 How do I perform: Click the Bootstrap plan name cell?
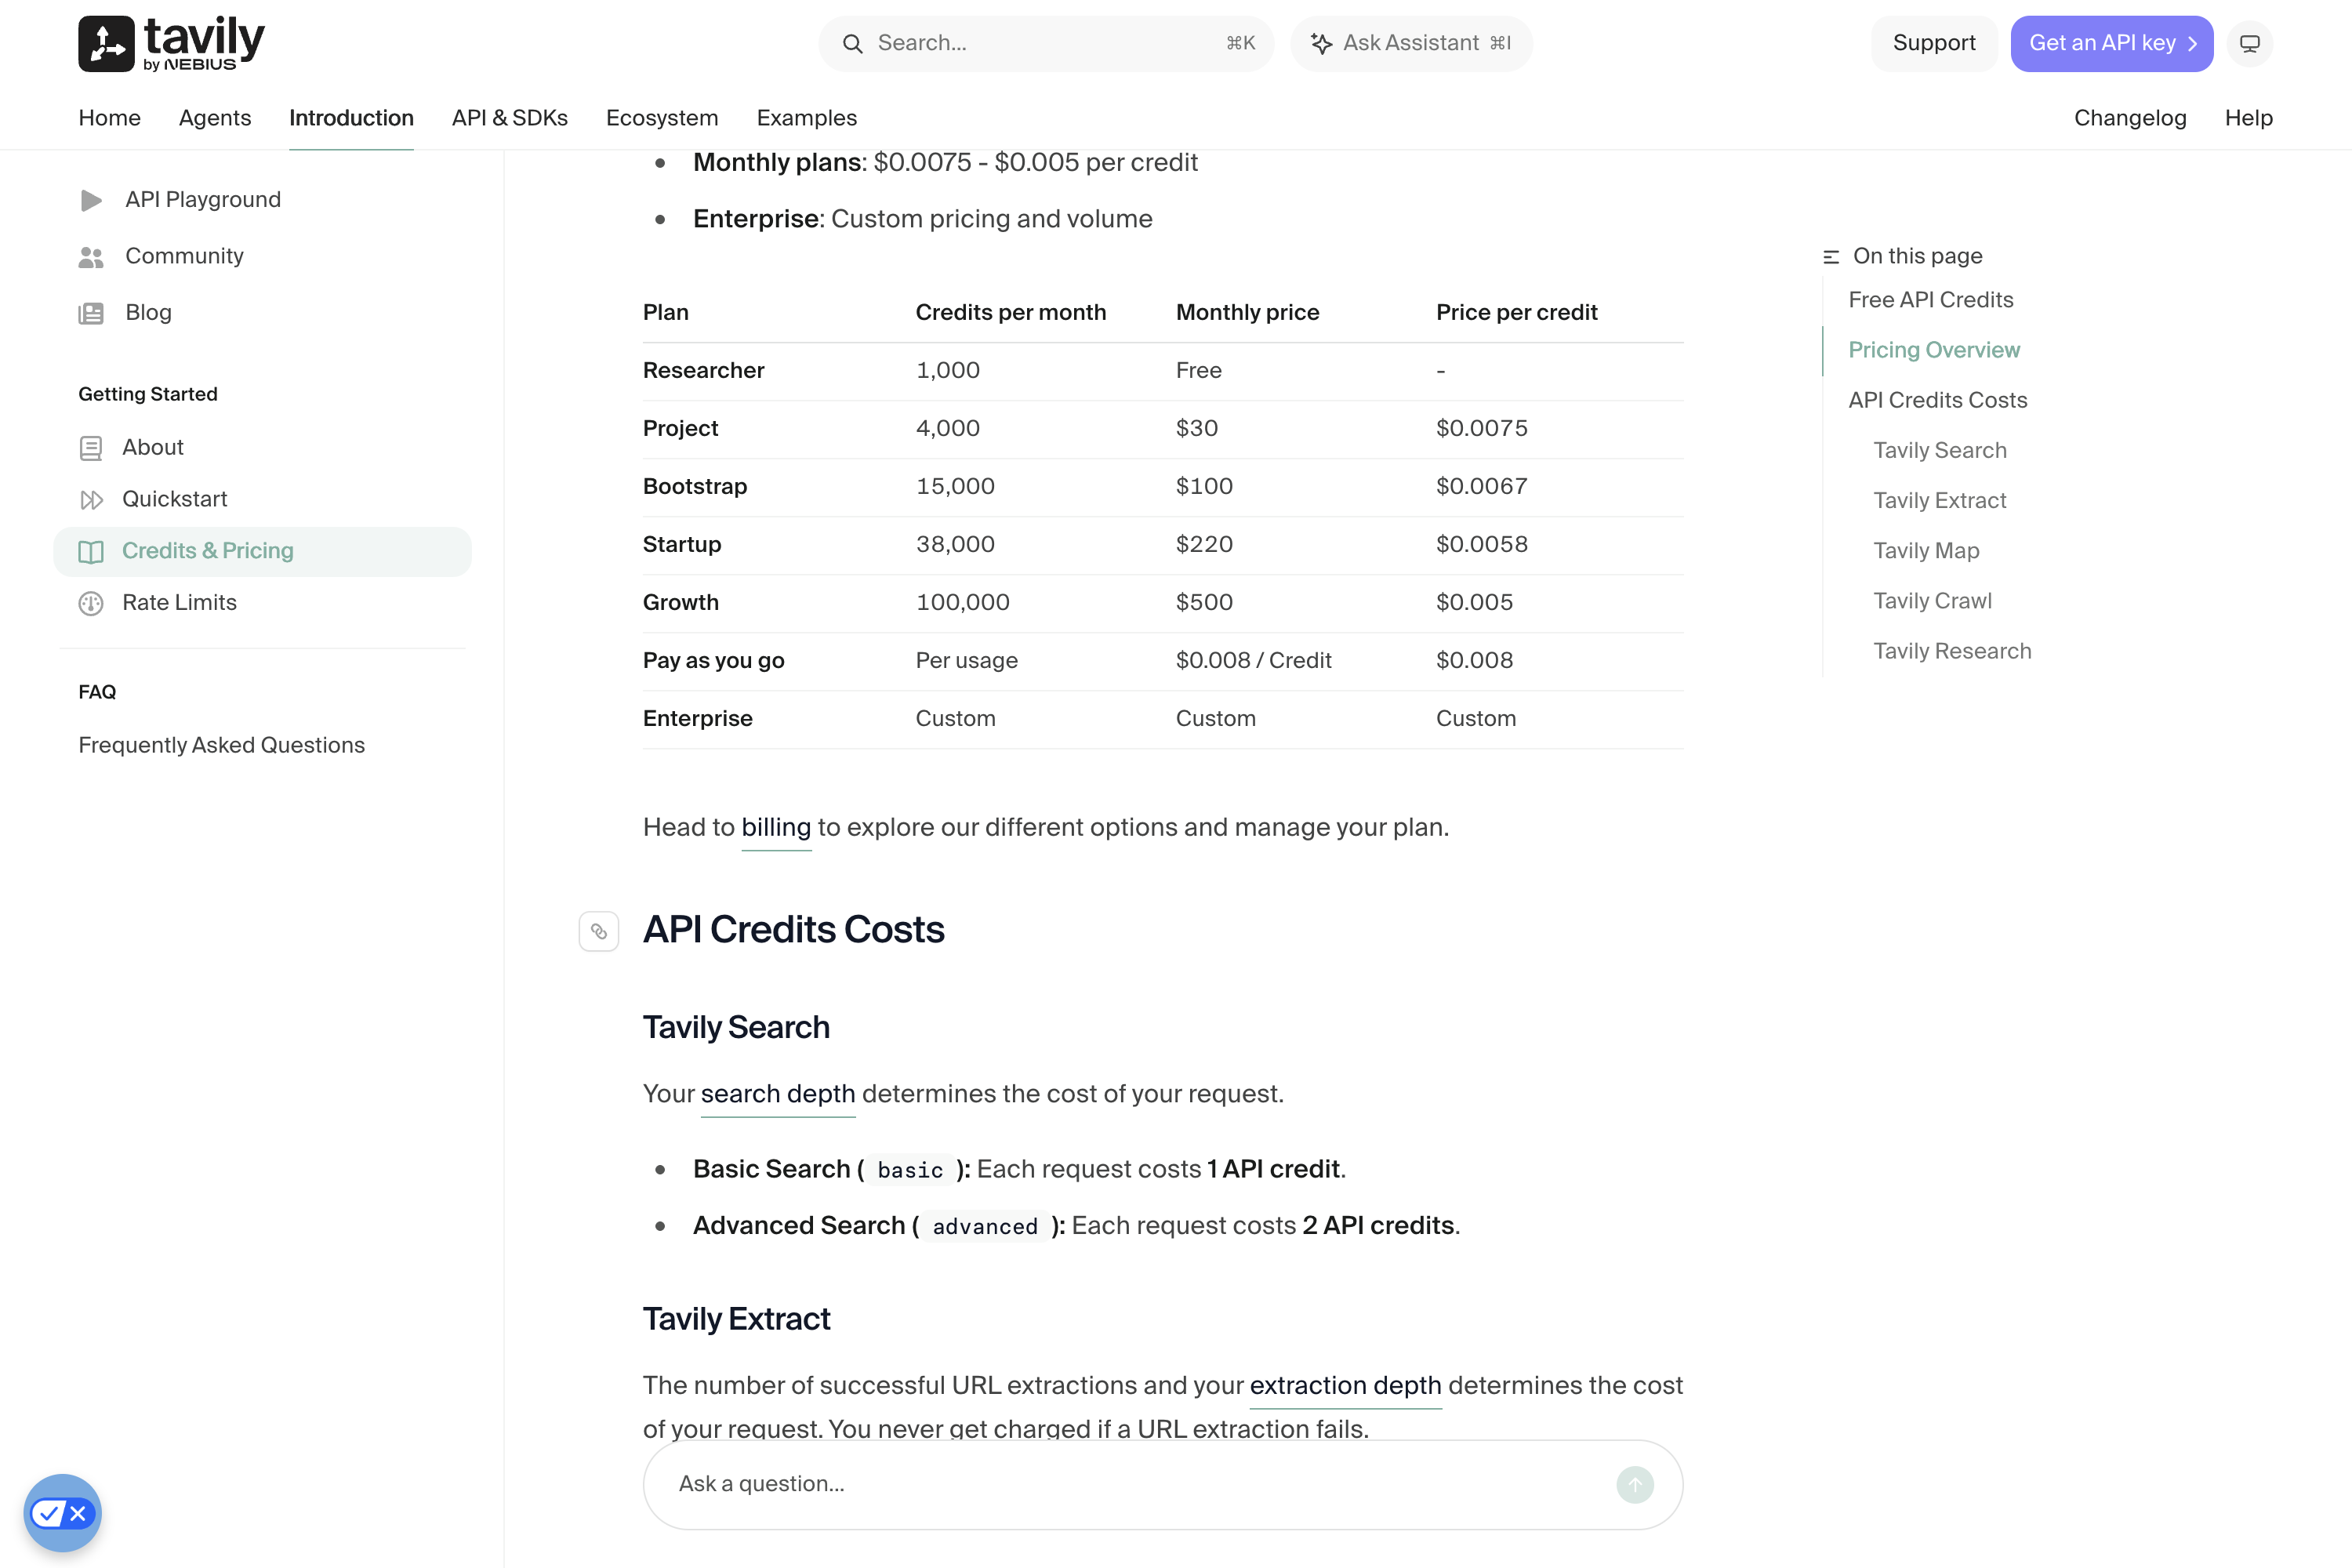click(695, 487)
